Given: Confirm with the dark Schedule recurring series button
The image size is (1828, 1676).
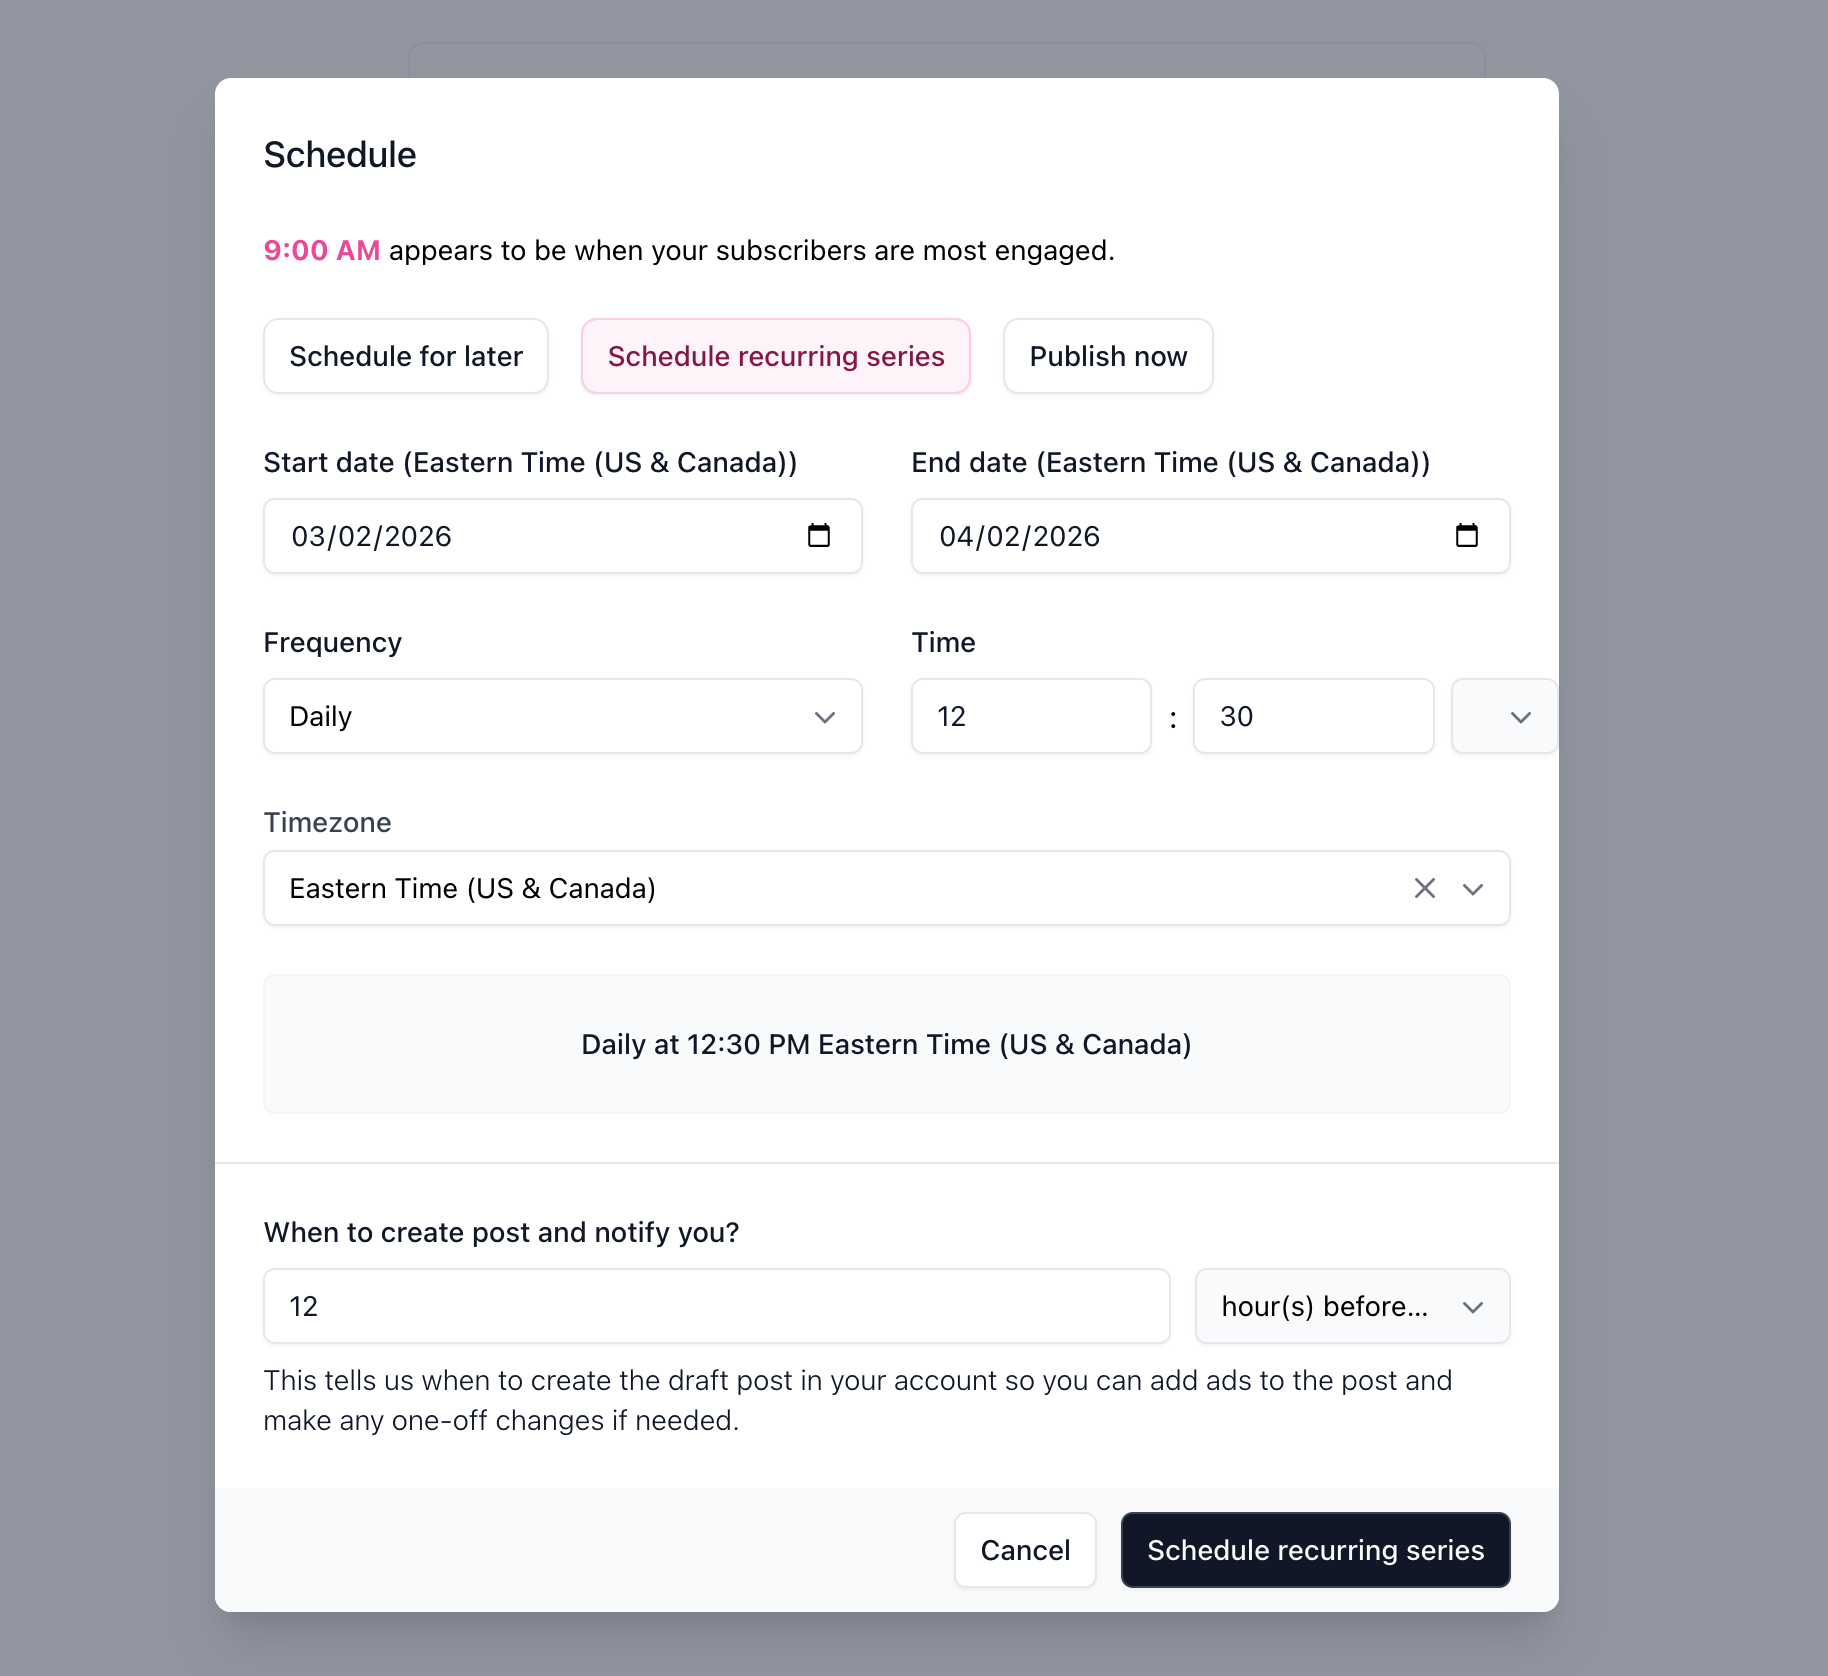Looking at the screenshot, I should 1315,1550.
